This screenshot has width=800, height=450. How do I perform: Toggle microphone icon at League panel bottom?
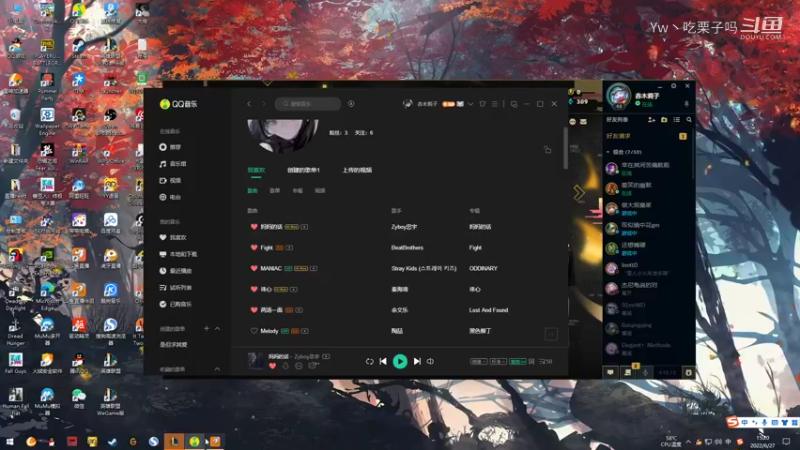(x=645, y=372)
